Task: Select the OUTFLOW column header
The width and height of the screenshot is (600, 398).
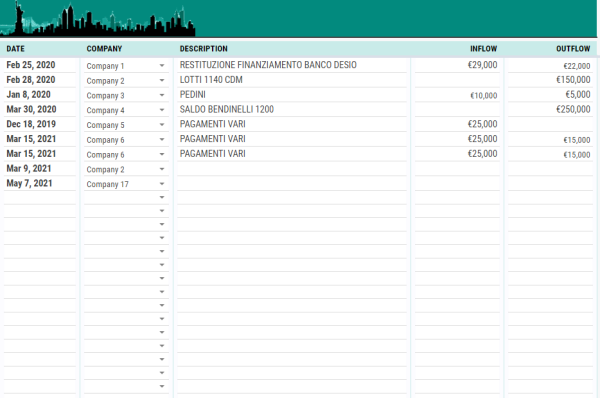Action: point(573,49)
